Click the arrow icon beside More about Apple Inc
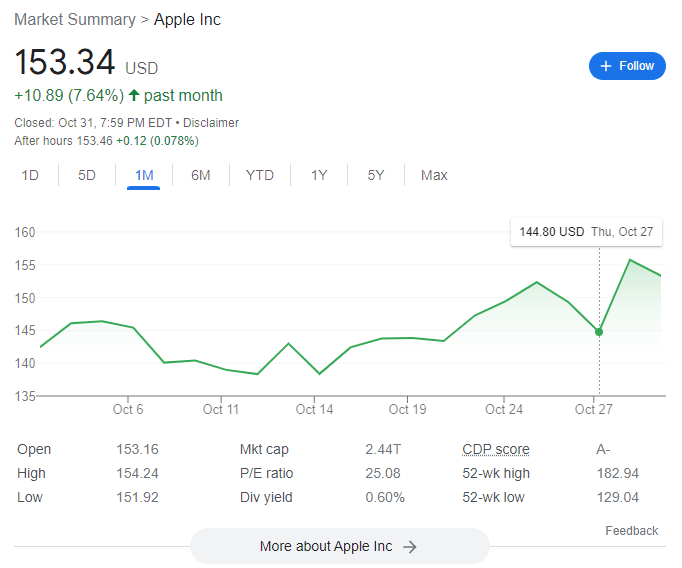 (x=410, y=547)
